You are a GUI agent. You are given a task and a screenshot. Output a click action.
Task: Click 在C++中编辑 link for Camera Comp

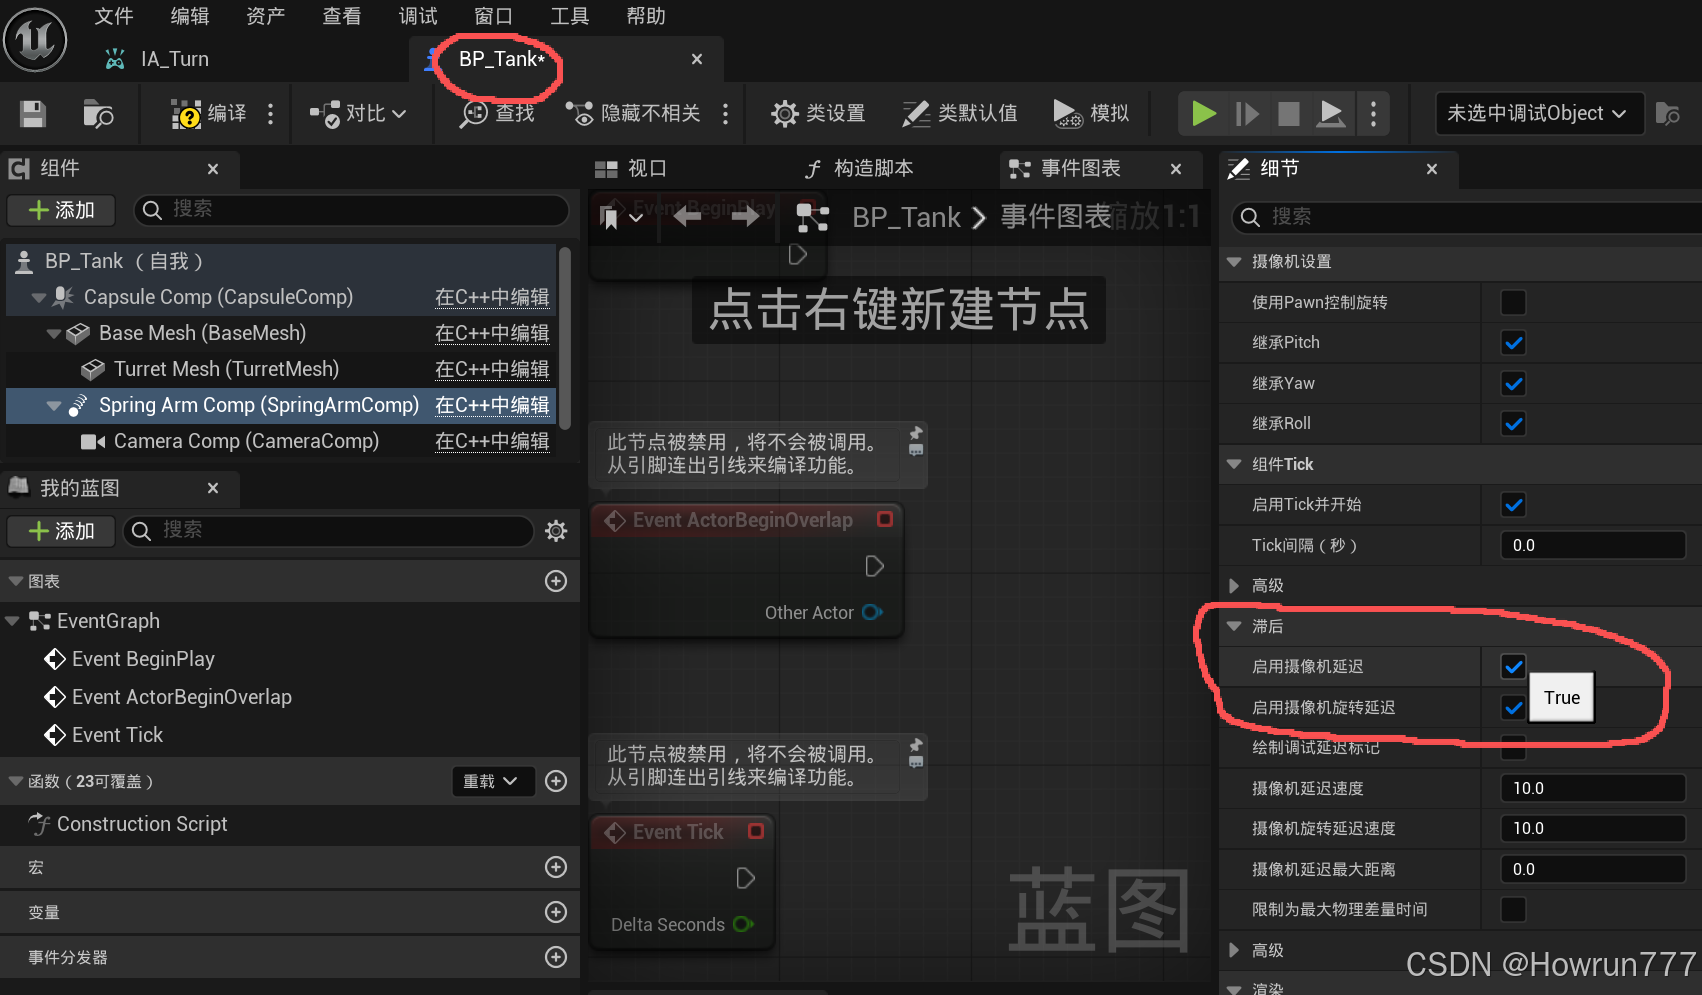click(x=492, y=441)
